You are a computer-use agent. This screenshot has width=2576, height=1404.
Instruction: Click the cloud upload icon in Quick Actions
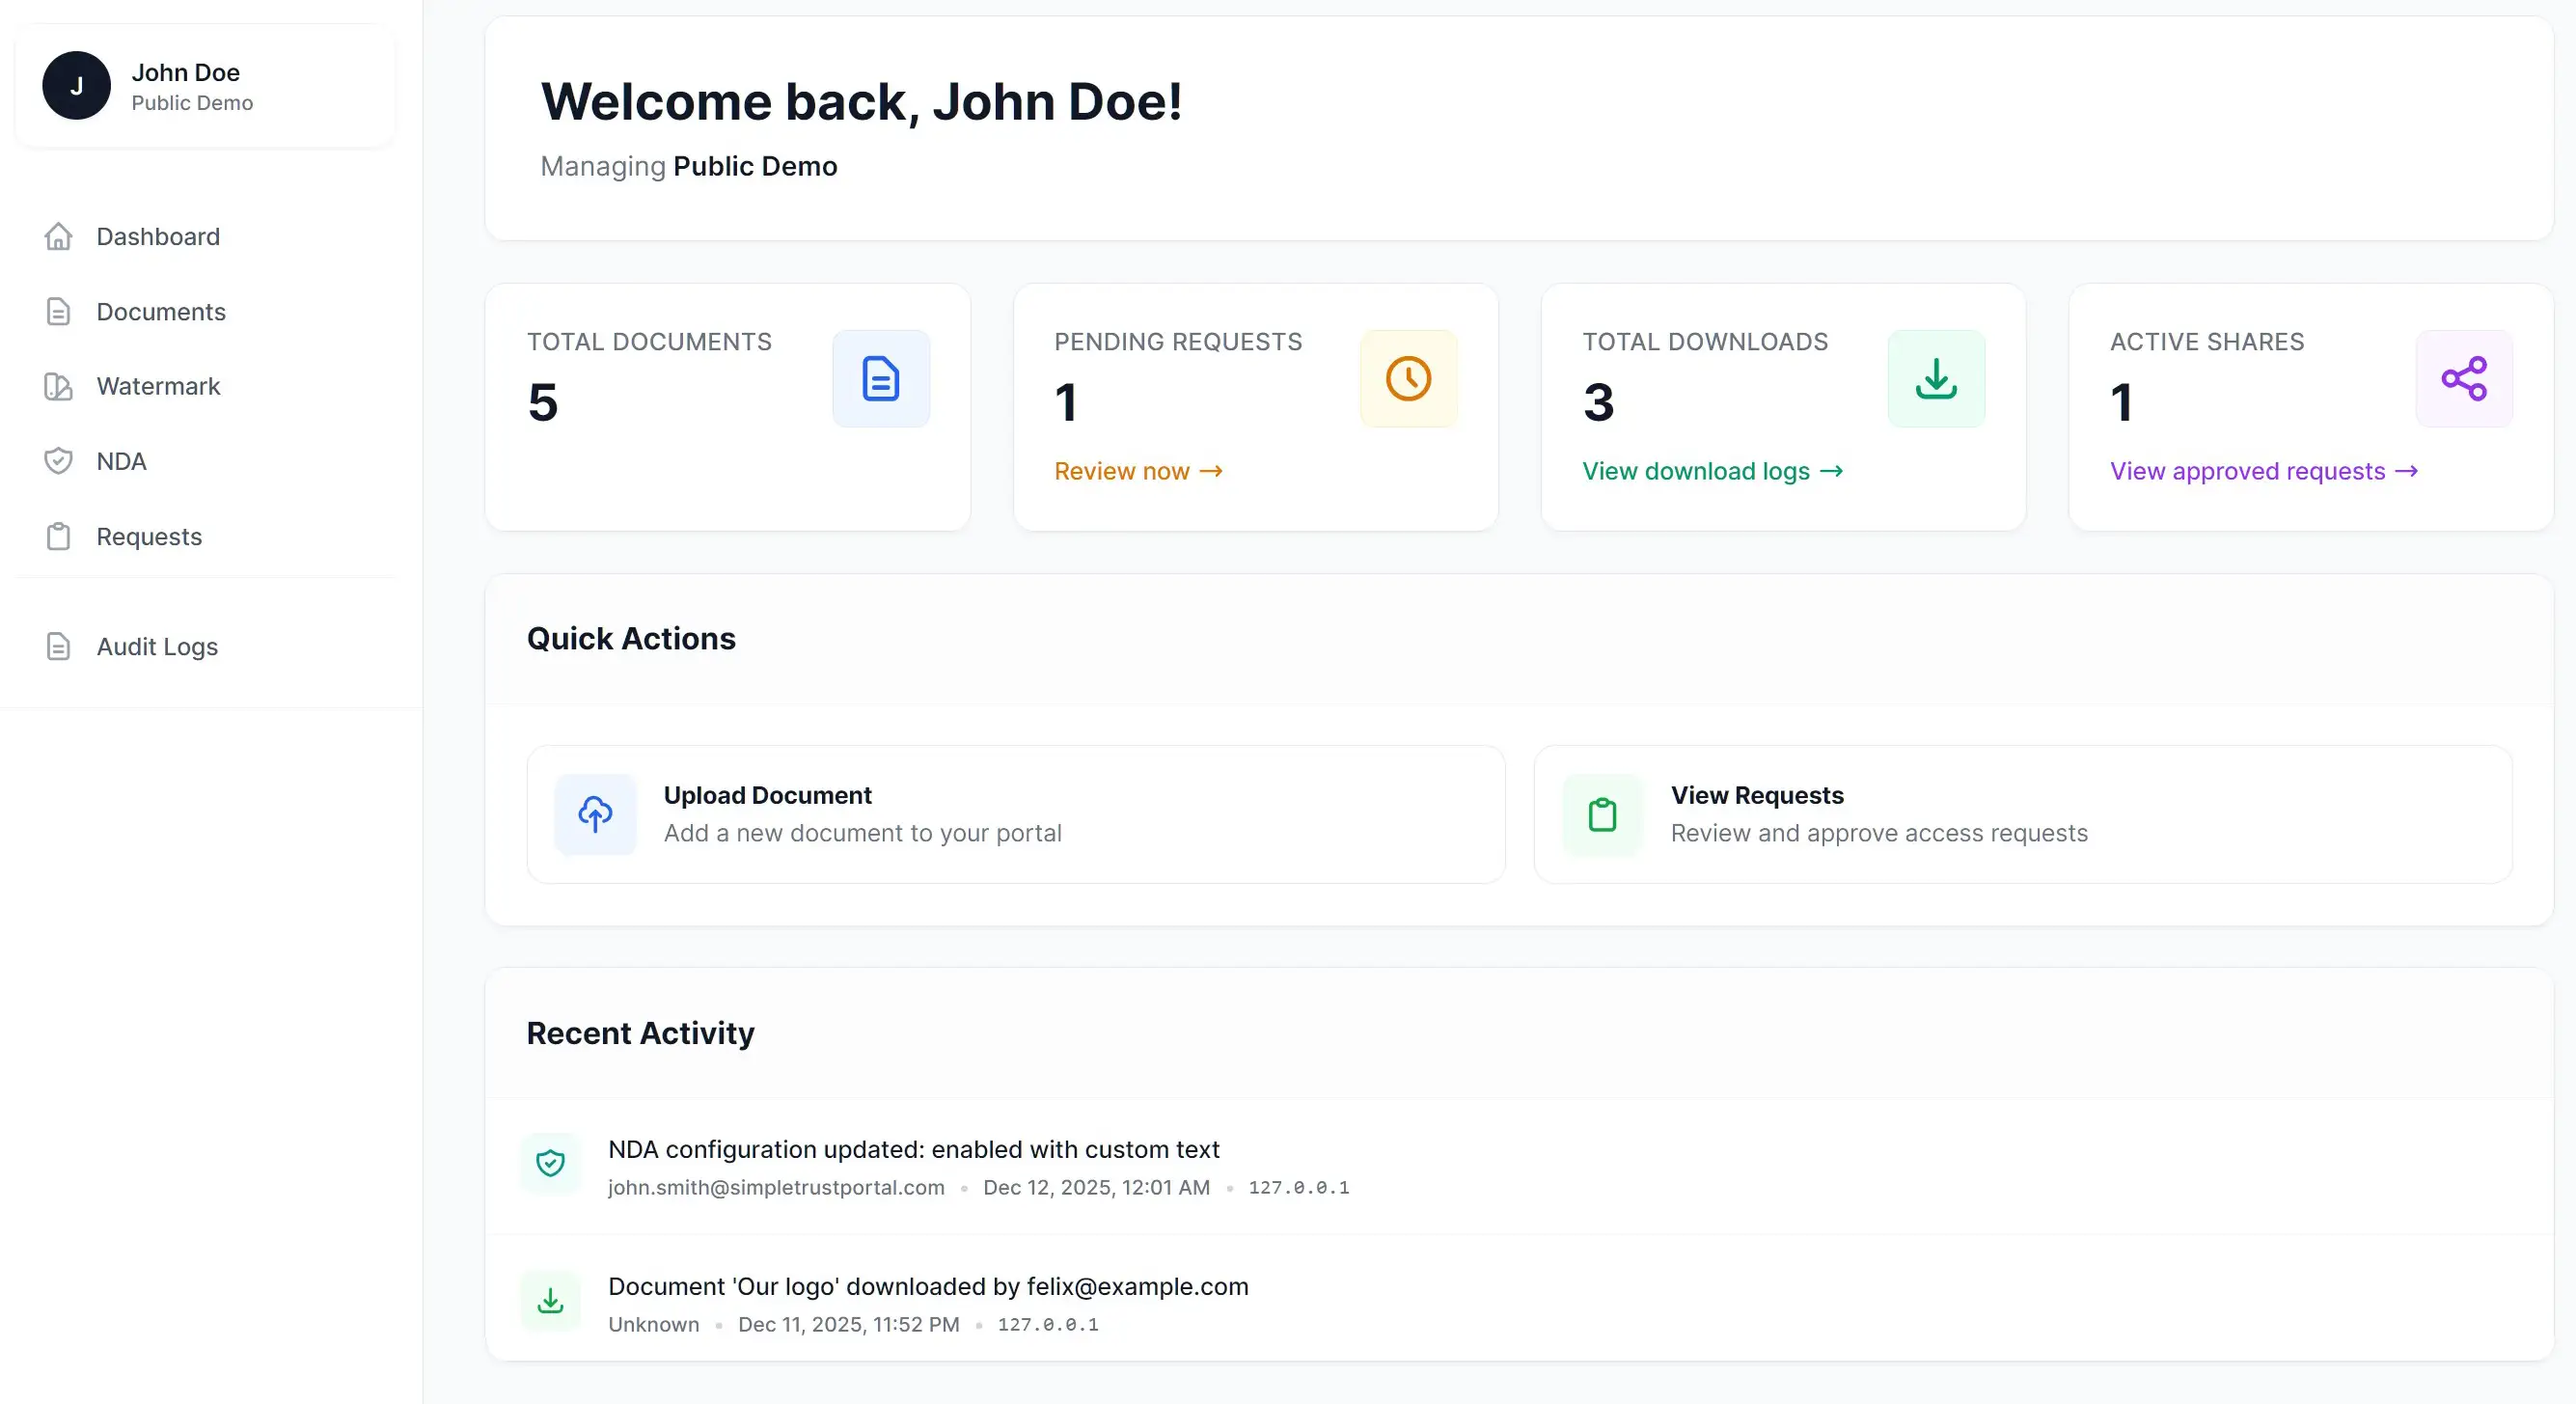click(x=596, y=814)
